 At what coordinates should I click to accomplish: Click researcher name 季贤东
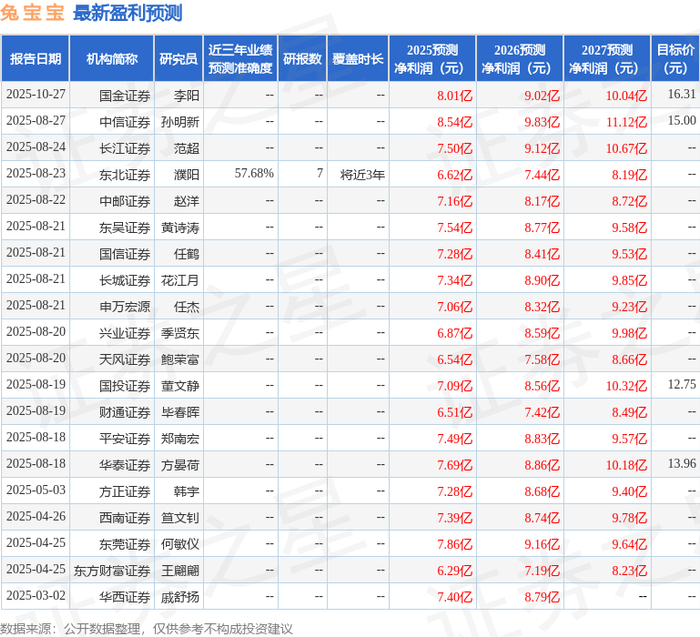click(x=180, y=333)
